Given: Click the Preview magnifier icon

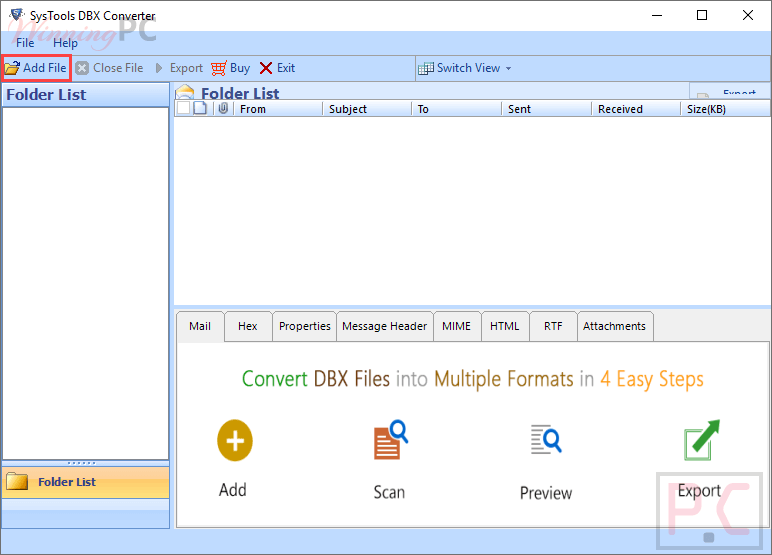Looking at the screenshot, I should pyautogui.click(x=546, y=439).
